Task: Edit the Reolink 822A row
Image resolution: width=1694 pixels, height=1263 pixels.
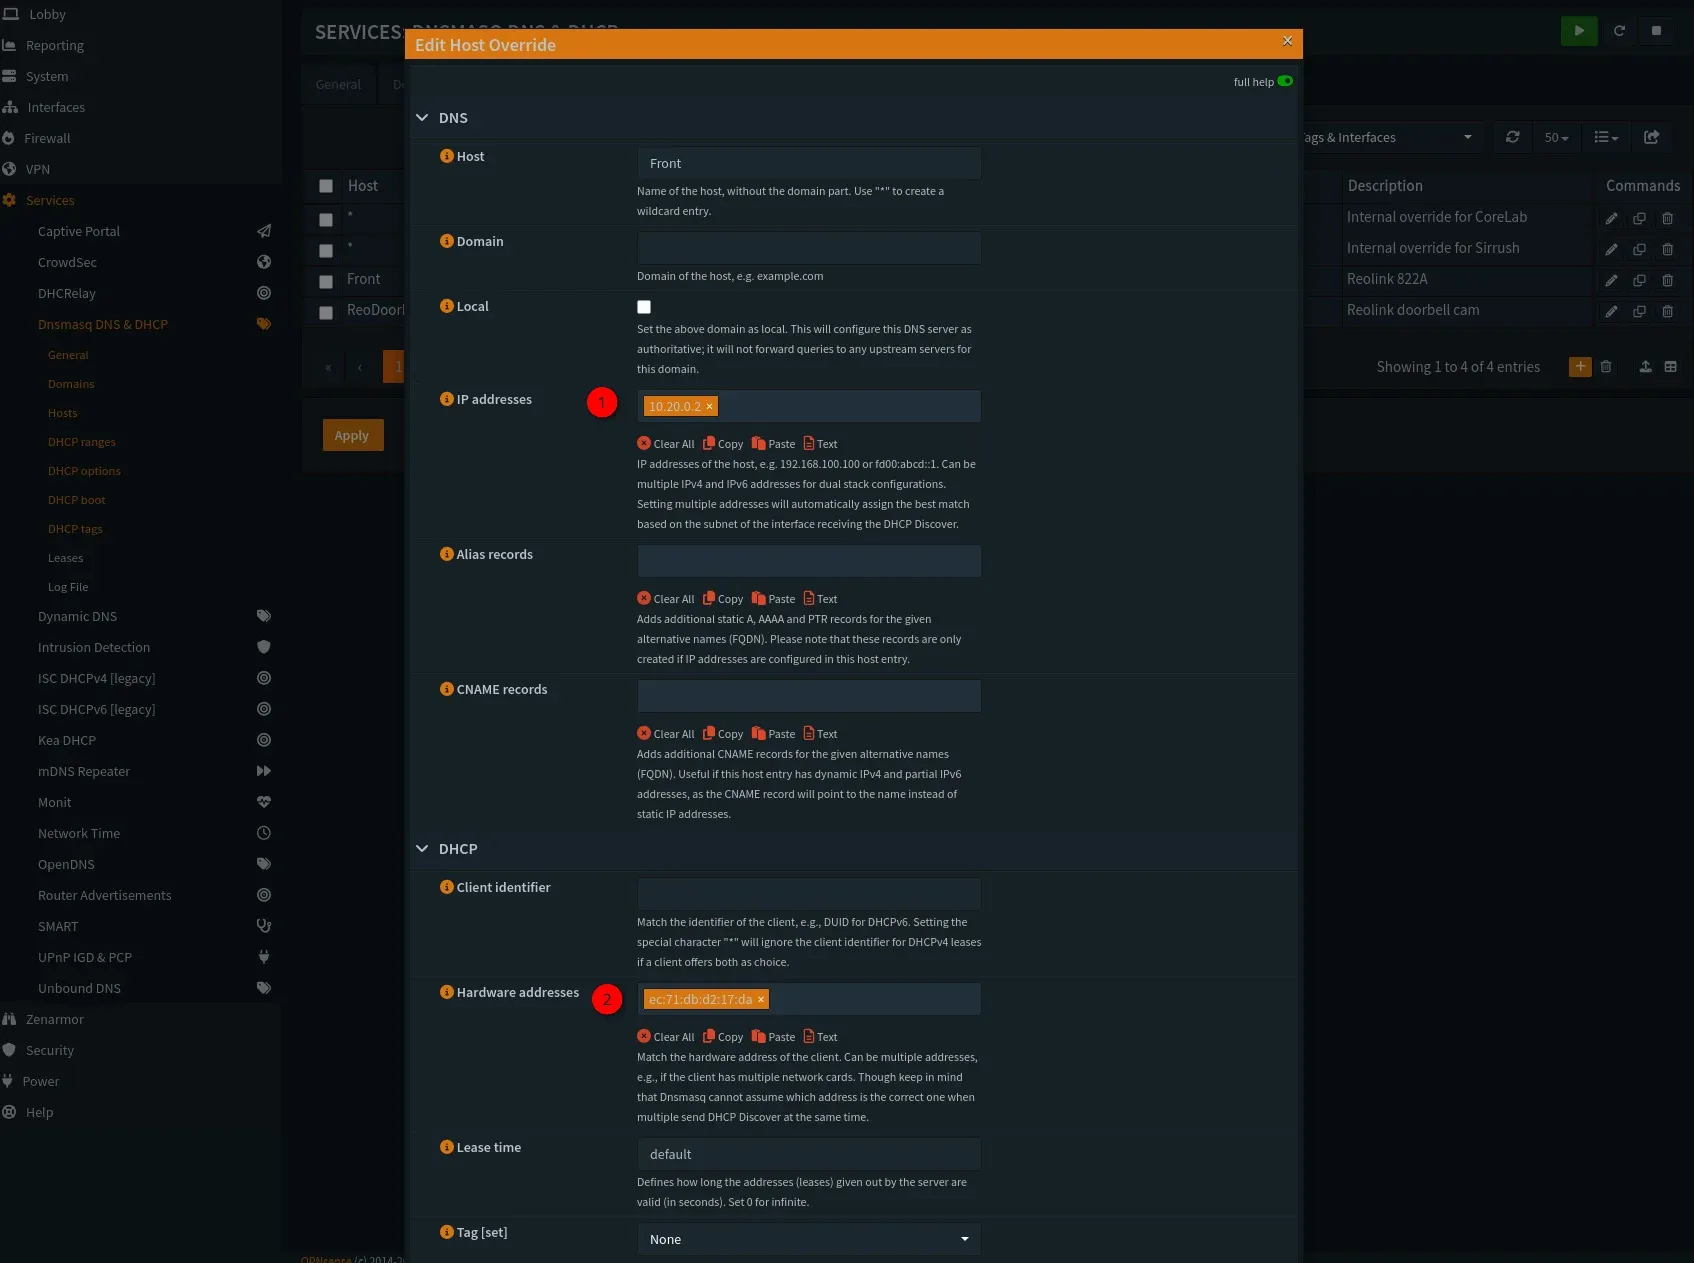Action: (x=1611, y=280)
